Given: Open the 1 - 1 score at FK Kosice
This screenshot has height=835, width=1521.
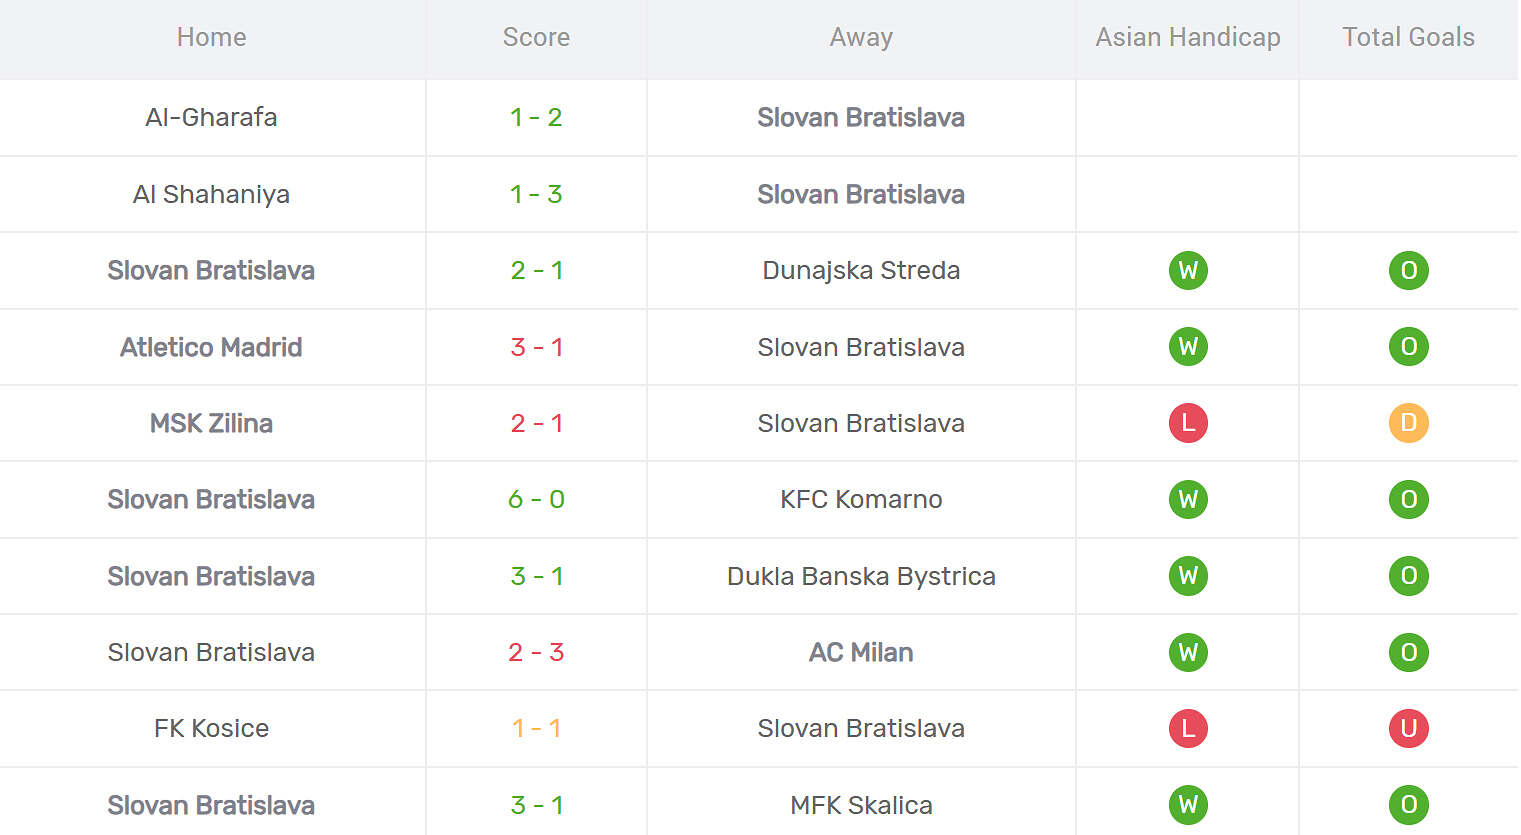Looking at the screenshot, I should pos(536,728).
